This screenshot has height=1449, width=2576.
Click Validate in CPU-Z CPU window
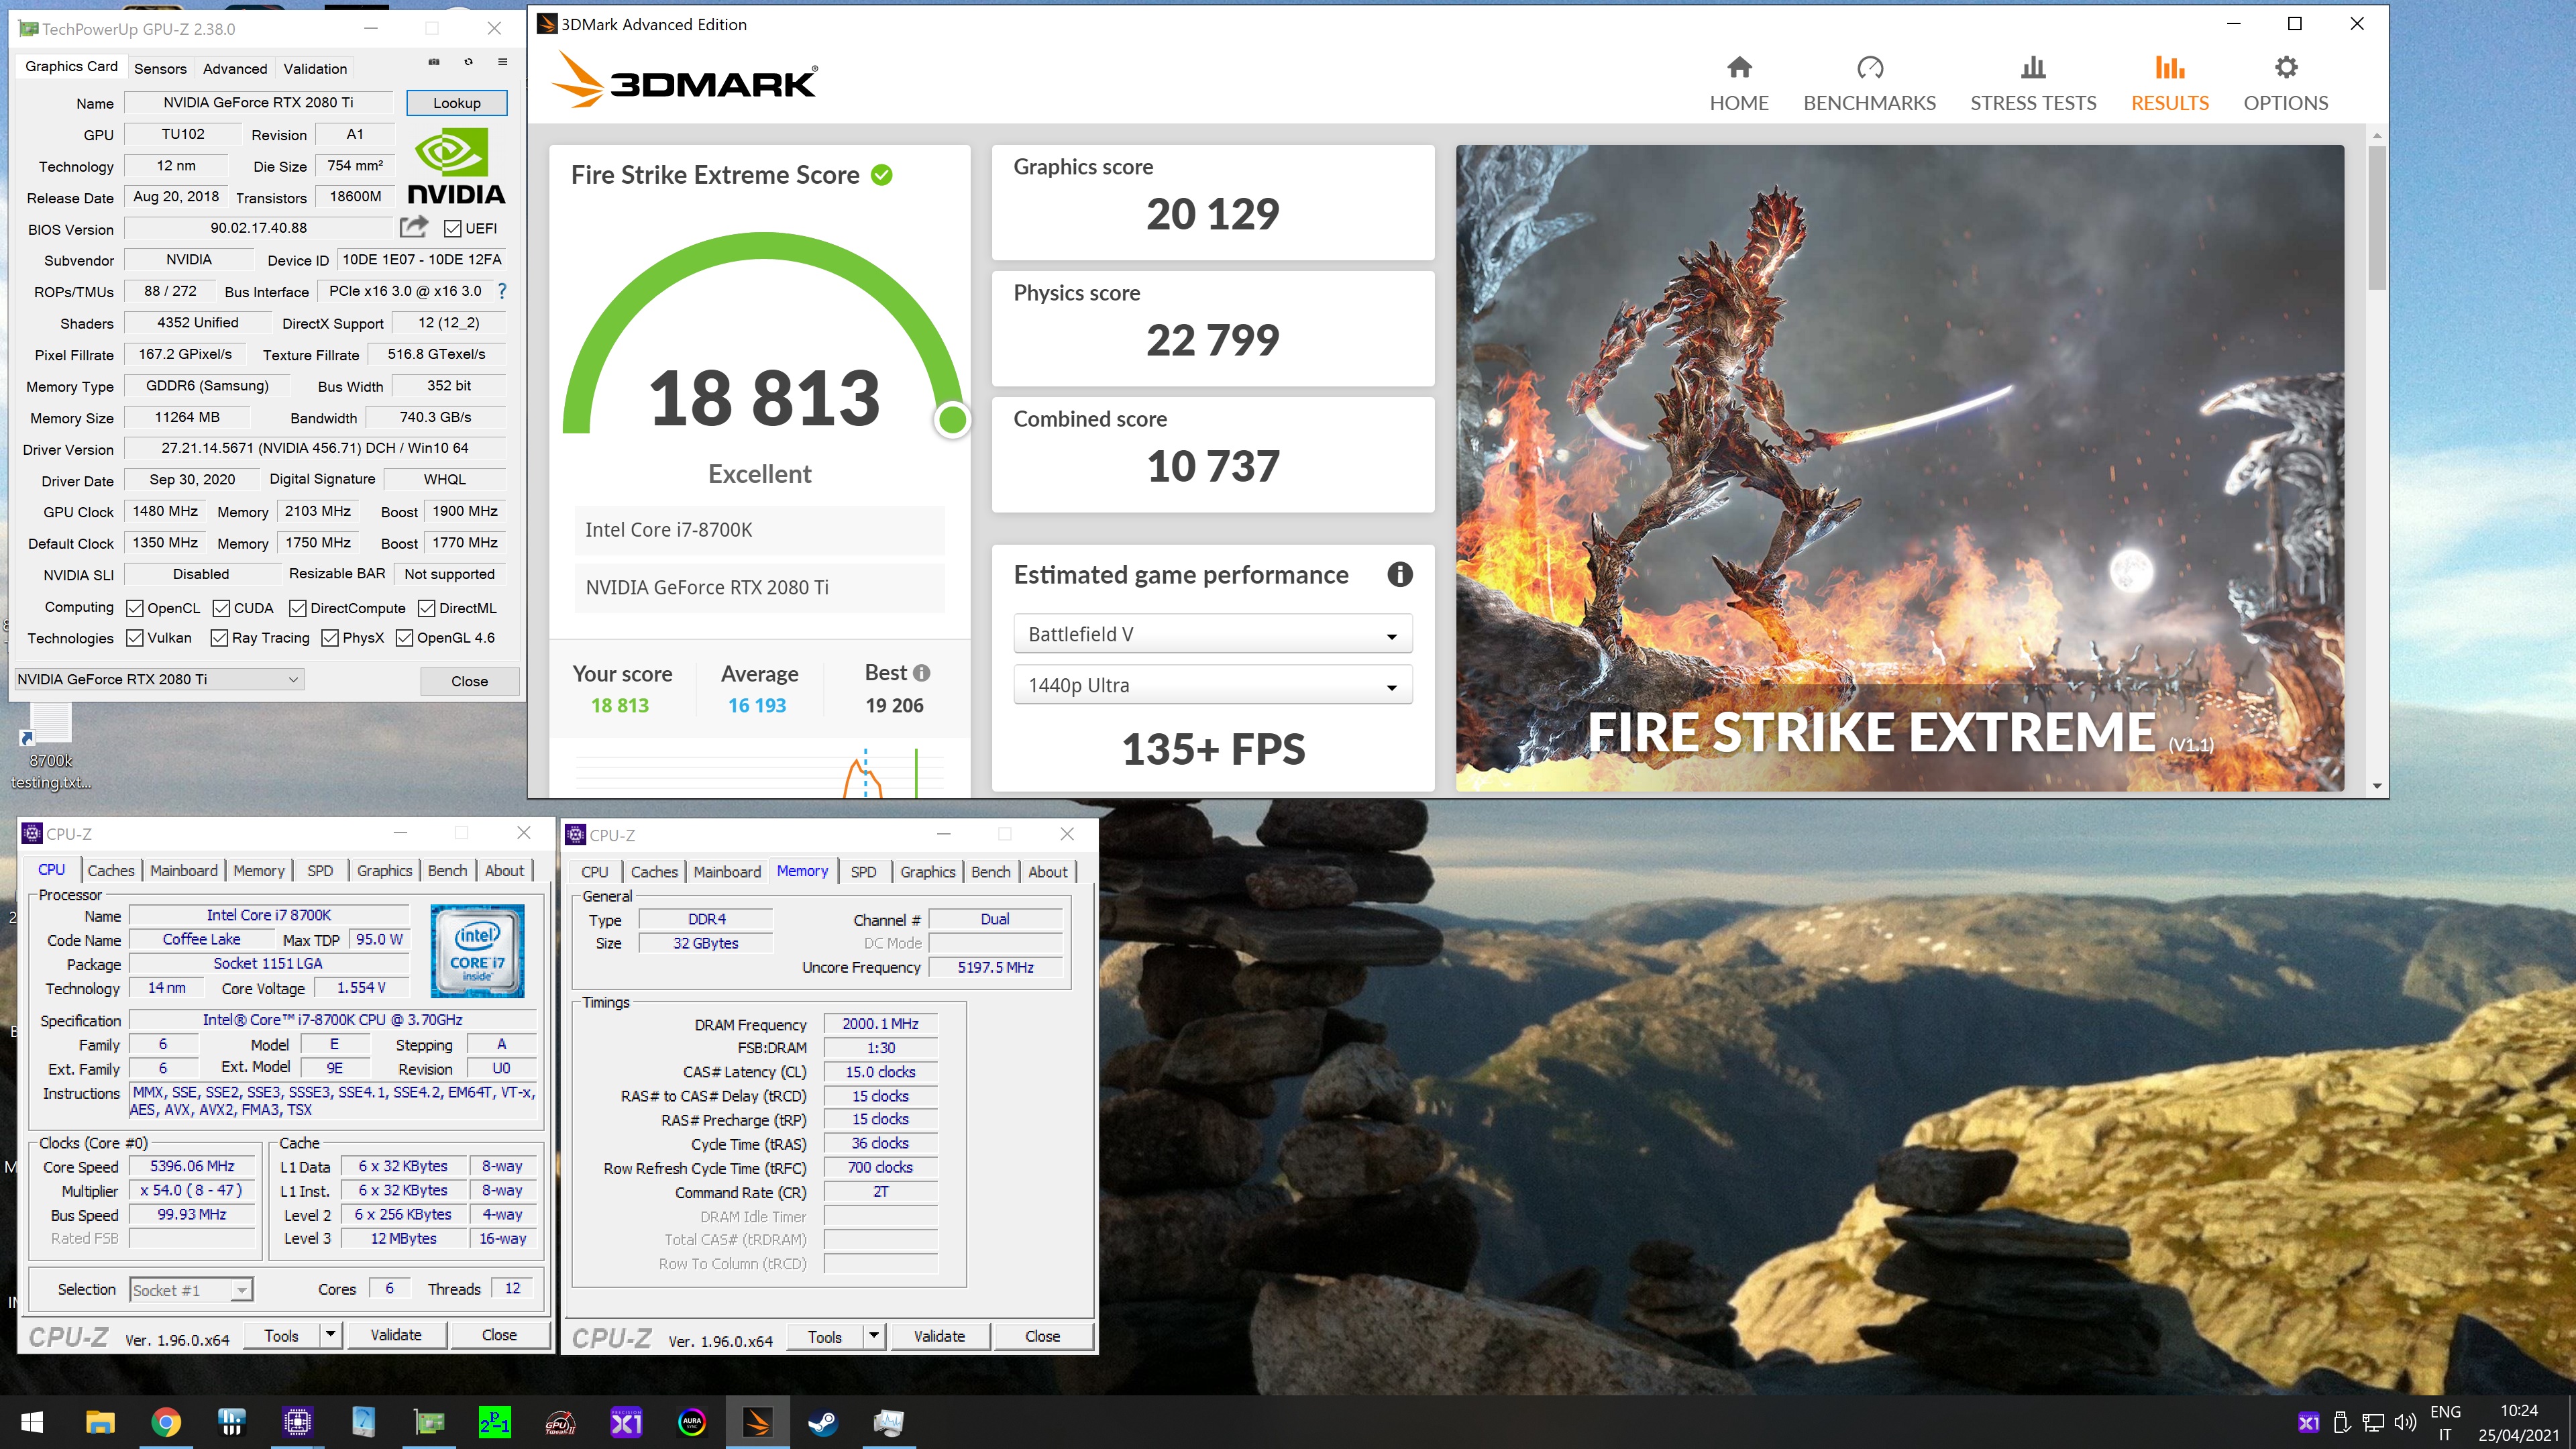click(x=396, y=1335)
